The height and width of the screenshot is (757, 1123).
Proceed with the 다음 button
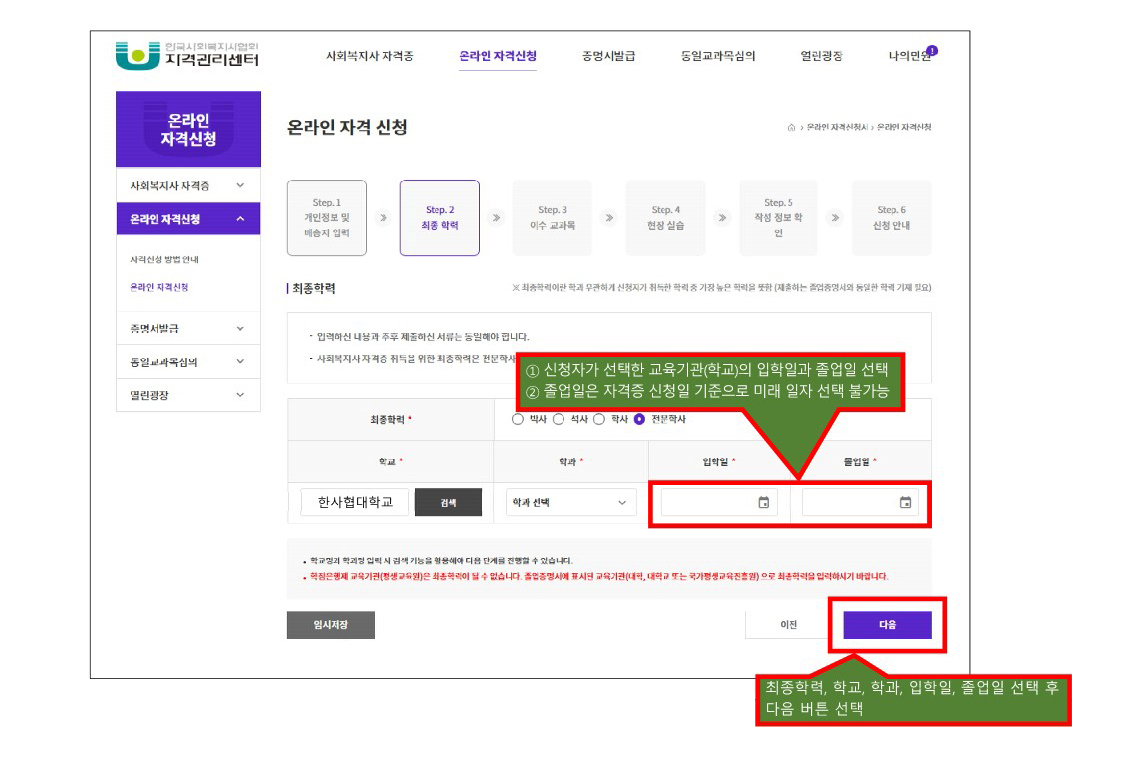coord(887,625)
